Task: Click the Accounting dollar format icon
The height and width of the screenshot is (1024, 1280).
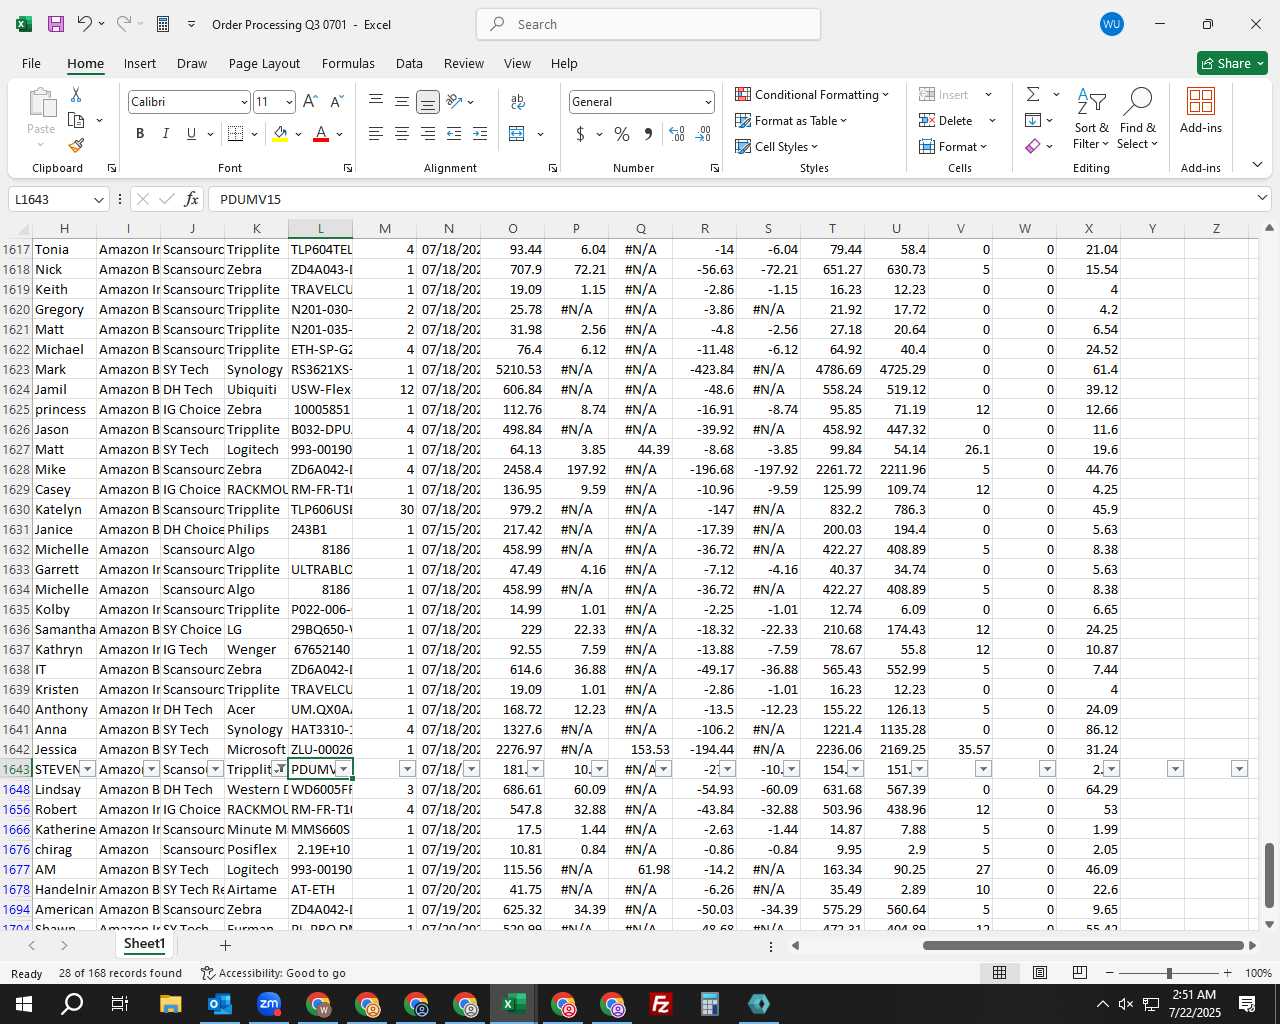Action: 580,134
